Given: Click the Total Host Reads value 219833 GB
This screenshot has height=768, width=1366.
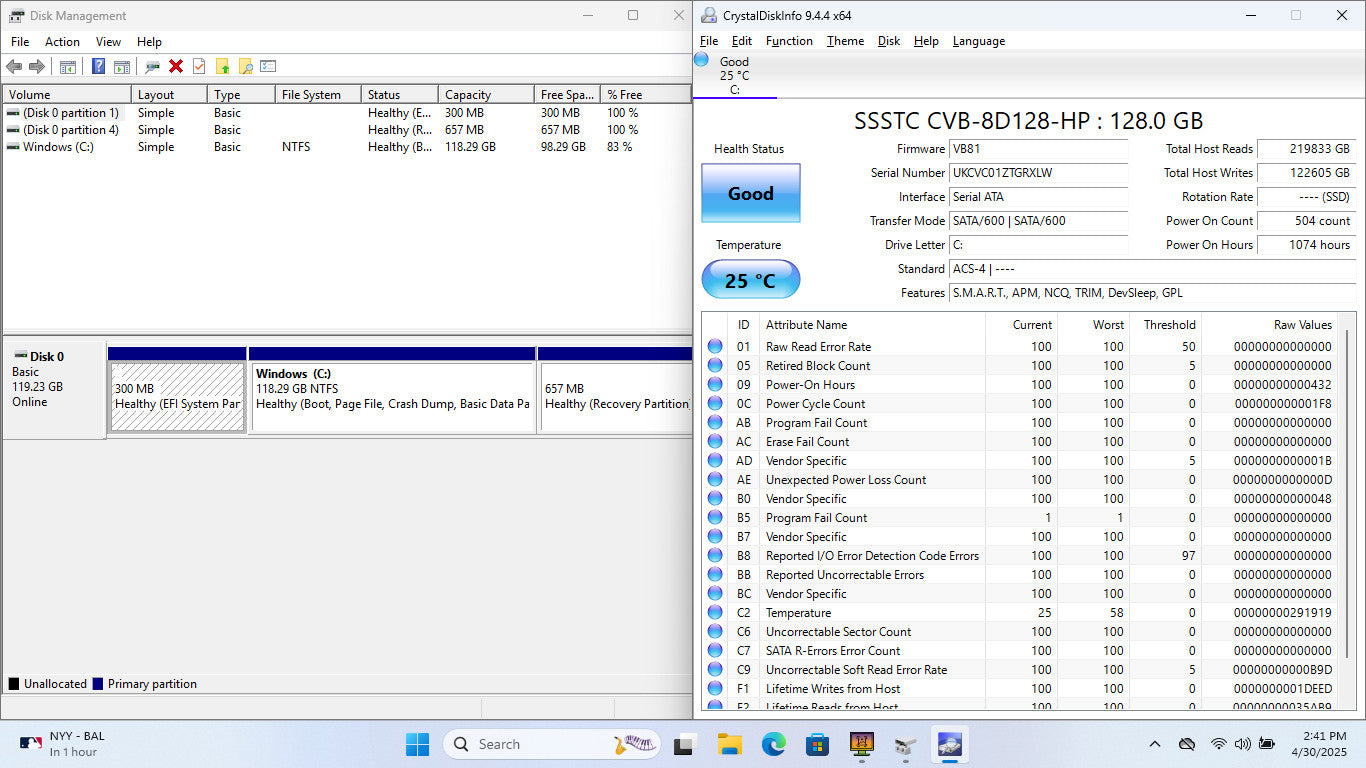Looking at the screenshot, I should (1306, 149).
